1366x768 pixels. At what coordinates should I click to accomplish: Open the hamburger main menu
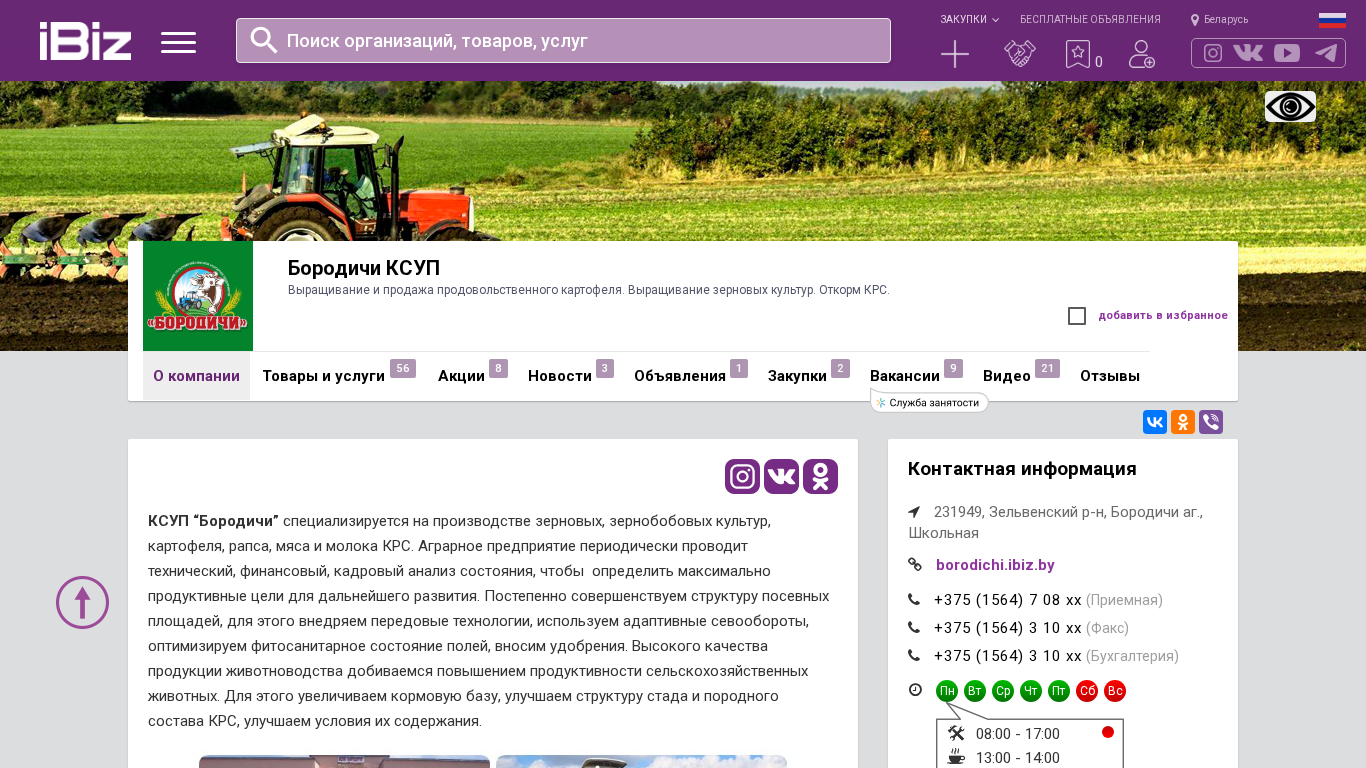[178, 42]
